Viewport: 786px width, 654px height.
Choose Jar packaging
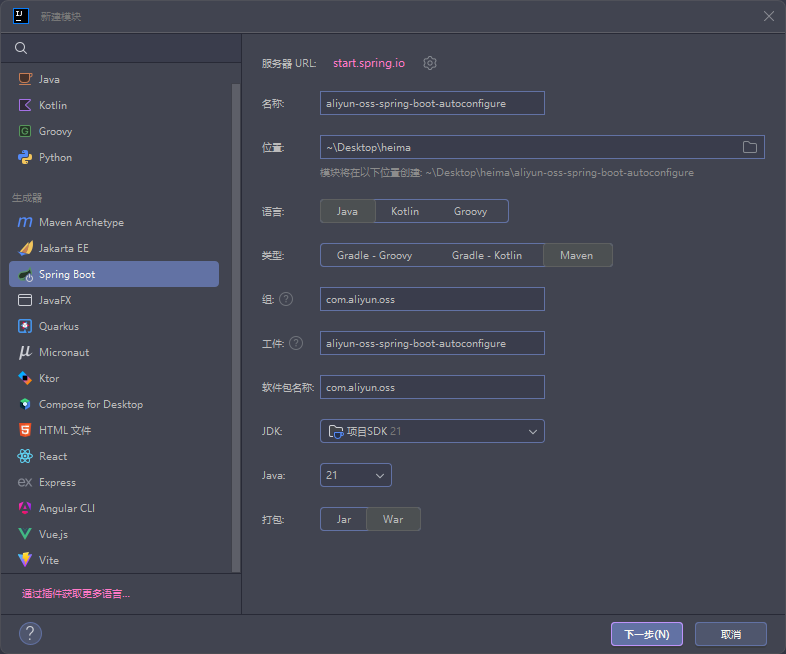pos(344,520)
